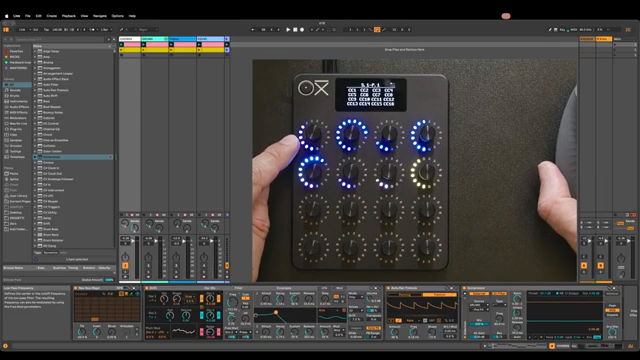Open Audio Effects in the browser library
This screenshot has width=640, height=360.
(19, 107)
